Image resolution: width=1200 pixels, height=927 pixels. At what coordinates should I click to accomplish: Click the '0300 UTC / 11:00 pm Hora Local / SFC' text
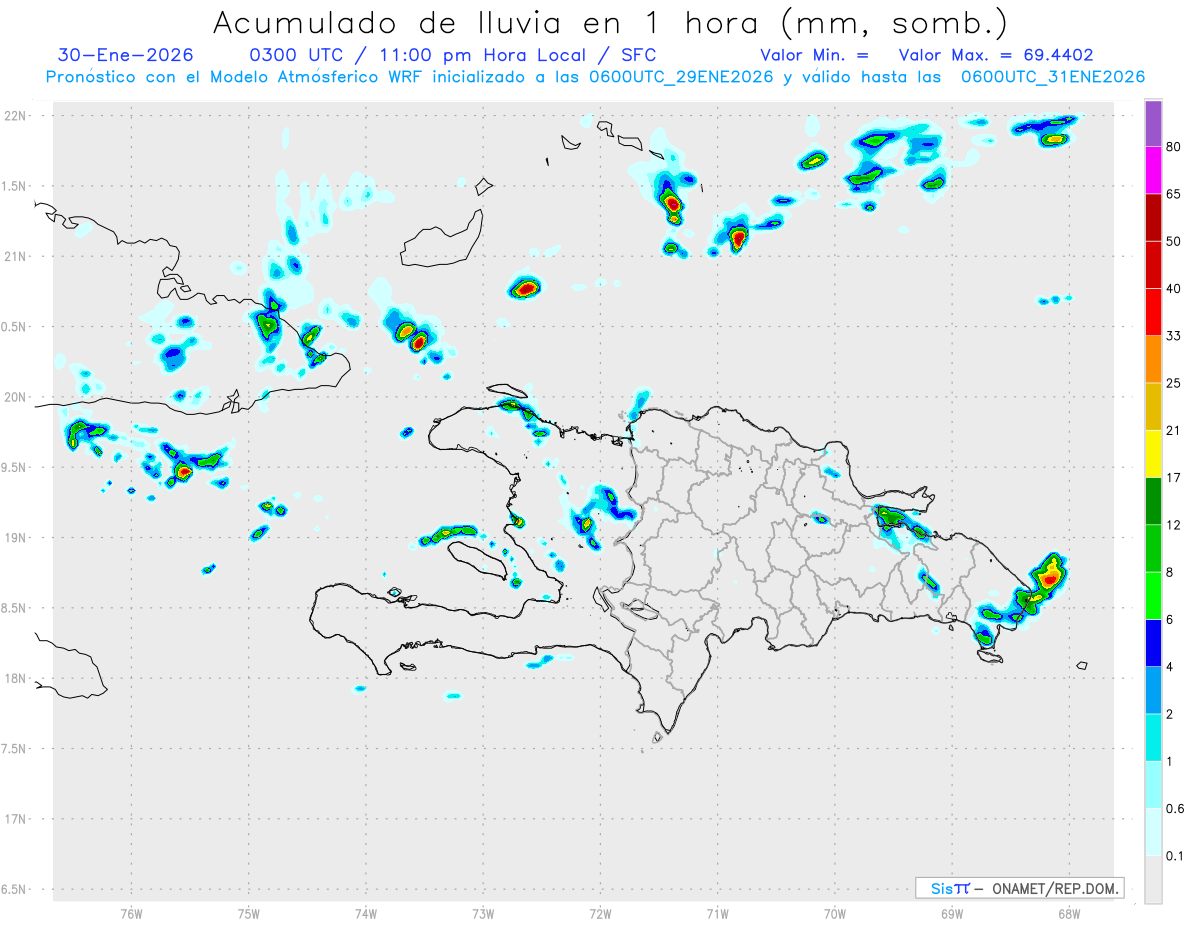click(452, 55)
